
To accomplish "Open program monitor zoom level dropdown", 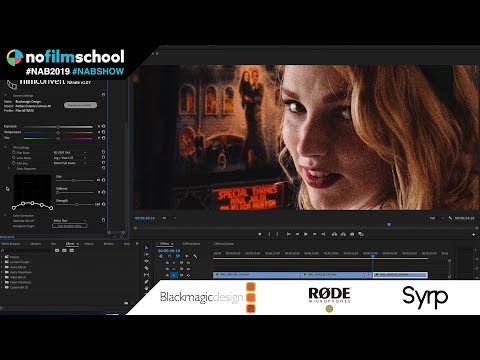I will click(168, 218).
